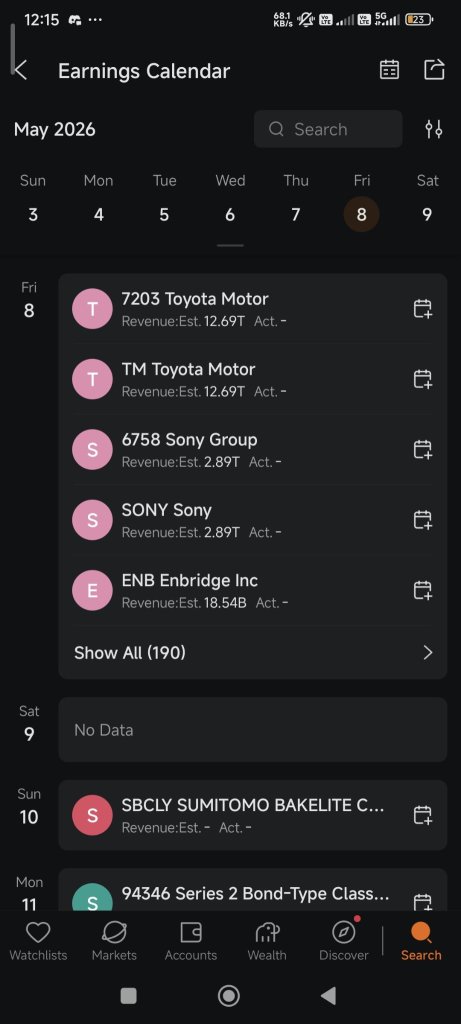This screenshot has width=461, height=1024.
Task: Tap Android home navigation button
Action: coord(229,996)
